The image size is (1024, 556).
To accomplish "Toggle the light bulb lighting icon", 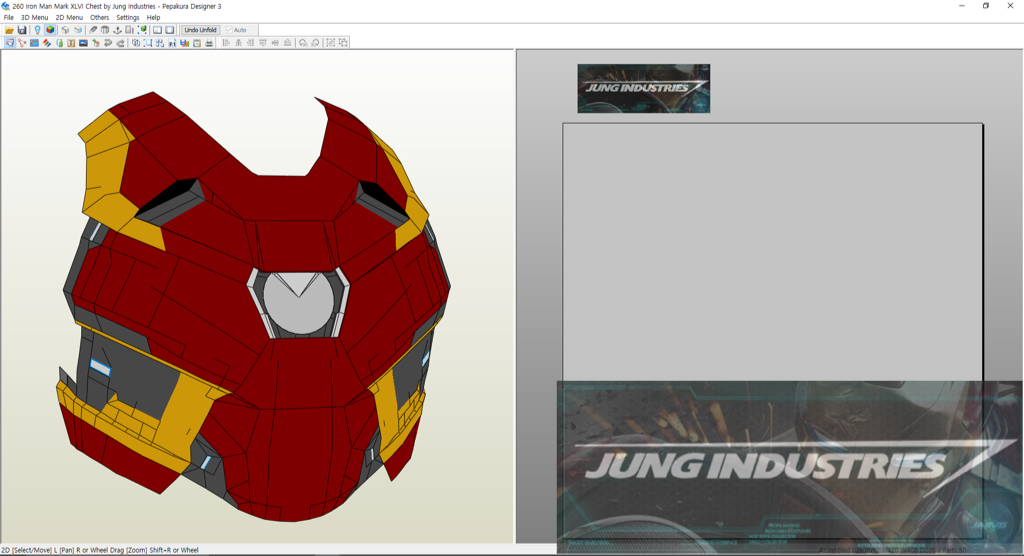I will point(37,30).
